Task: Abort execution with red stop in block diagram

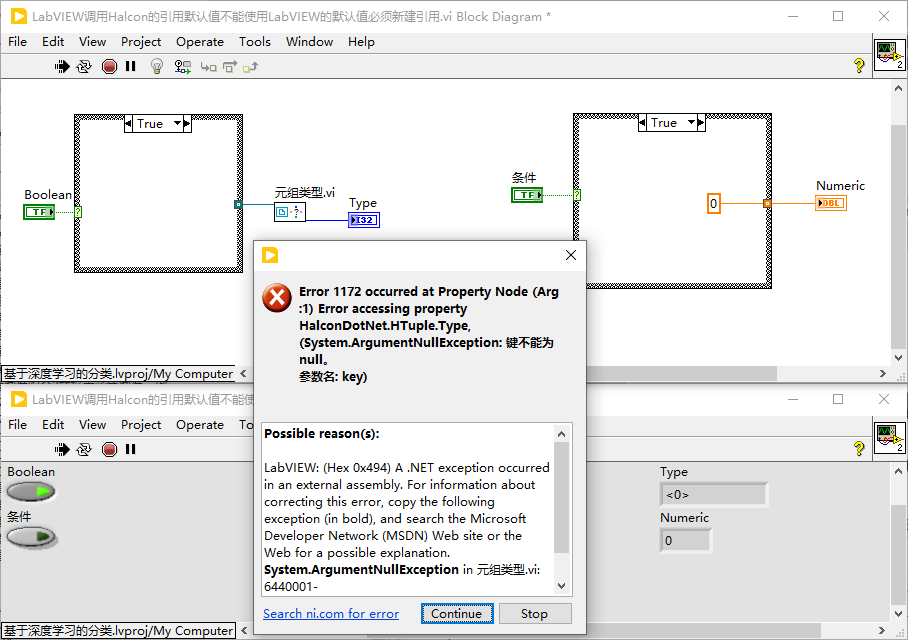Action: pyautogui.click(x=109, y=67)
